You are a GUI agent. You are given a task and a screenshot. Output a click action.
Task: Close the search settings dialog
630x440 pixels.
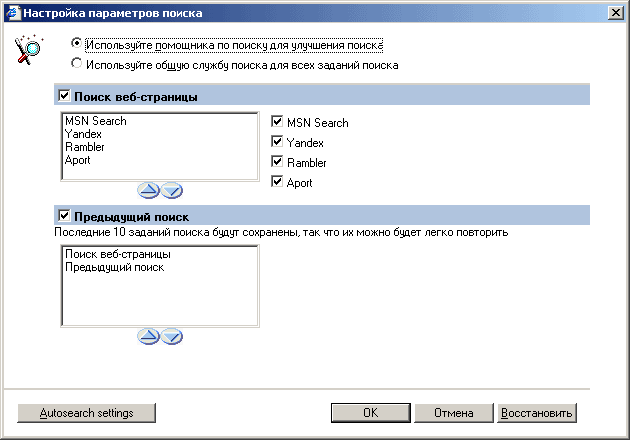click(x=616, y=13)
